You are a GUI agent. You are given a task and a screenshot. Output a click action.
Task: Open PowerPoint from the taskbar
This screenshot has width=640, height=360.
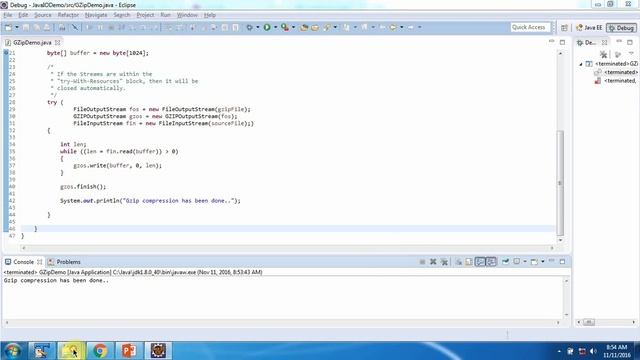(x=129, y=351)
